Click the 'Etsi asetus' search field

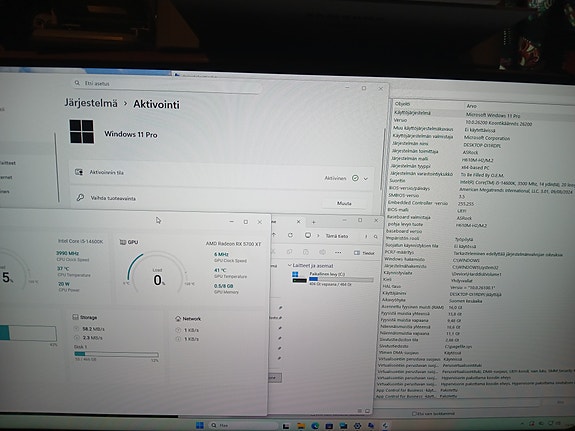tap(167, 84)
